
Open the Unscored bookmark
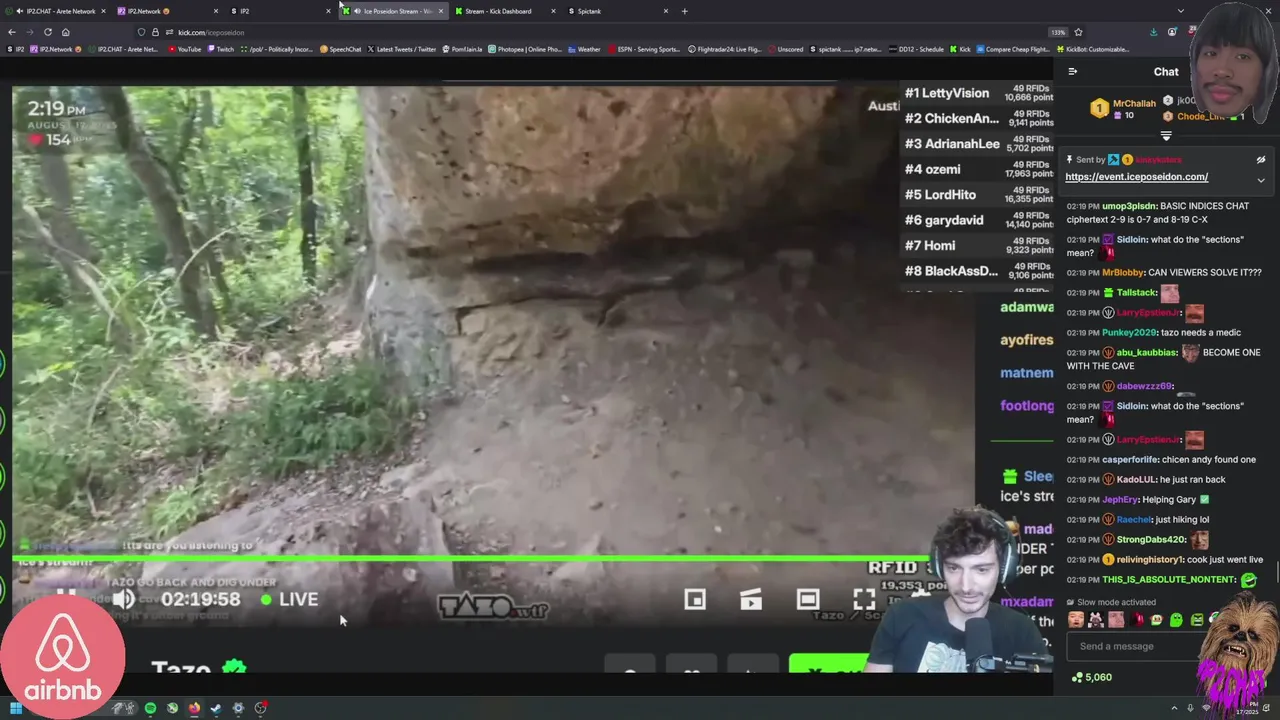tap(785, 49)
